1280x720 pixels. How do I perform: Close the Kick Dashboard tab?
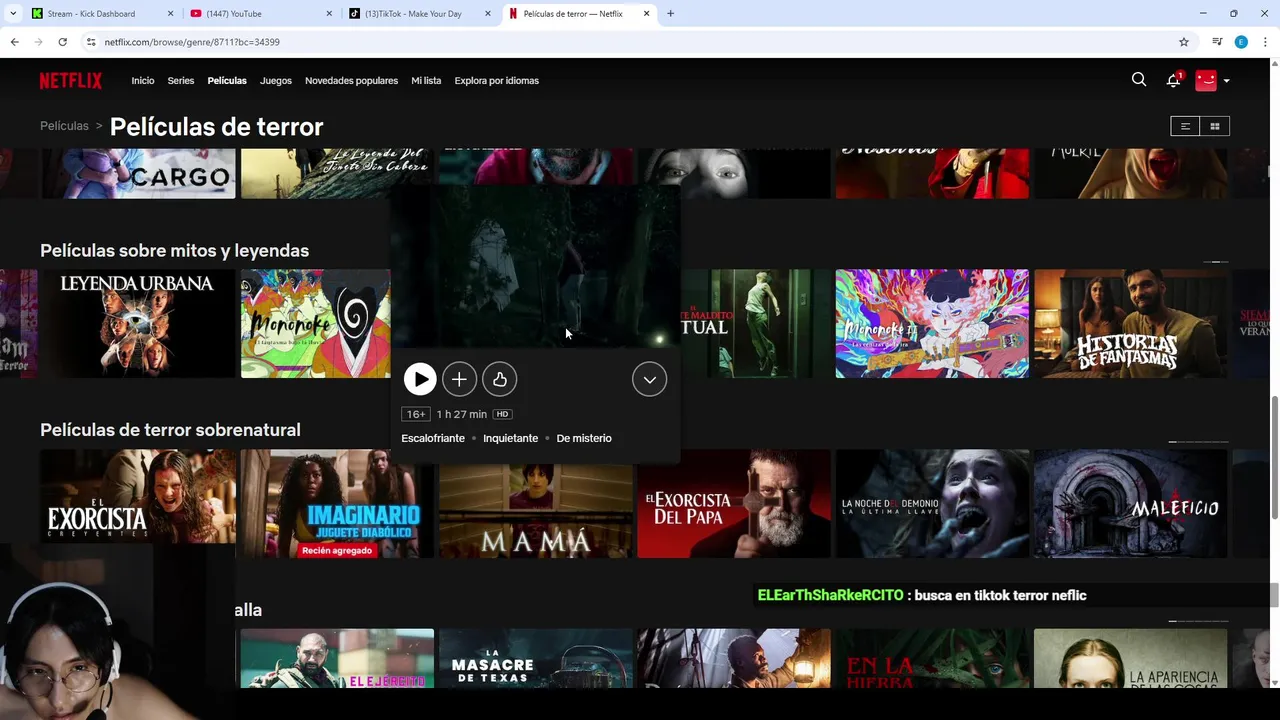[x=170, y=14]
